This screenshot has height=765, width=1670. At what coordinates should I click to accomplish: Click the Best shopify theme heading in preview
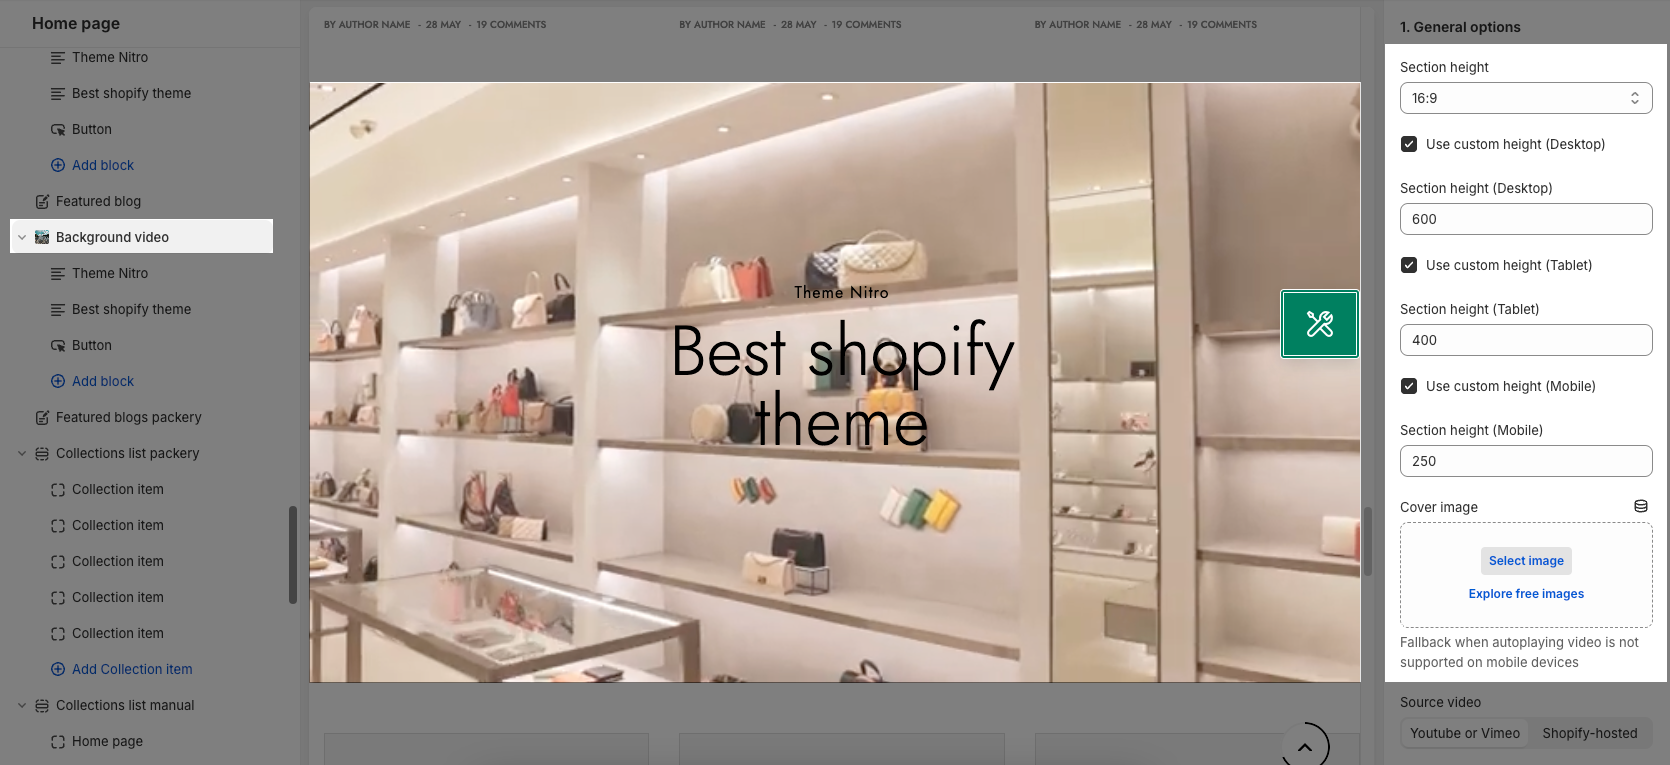click(x=842, y=386)
